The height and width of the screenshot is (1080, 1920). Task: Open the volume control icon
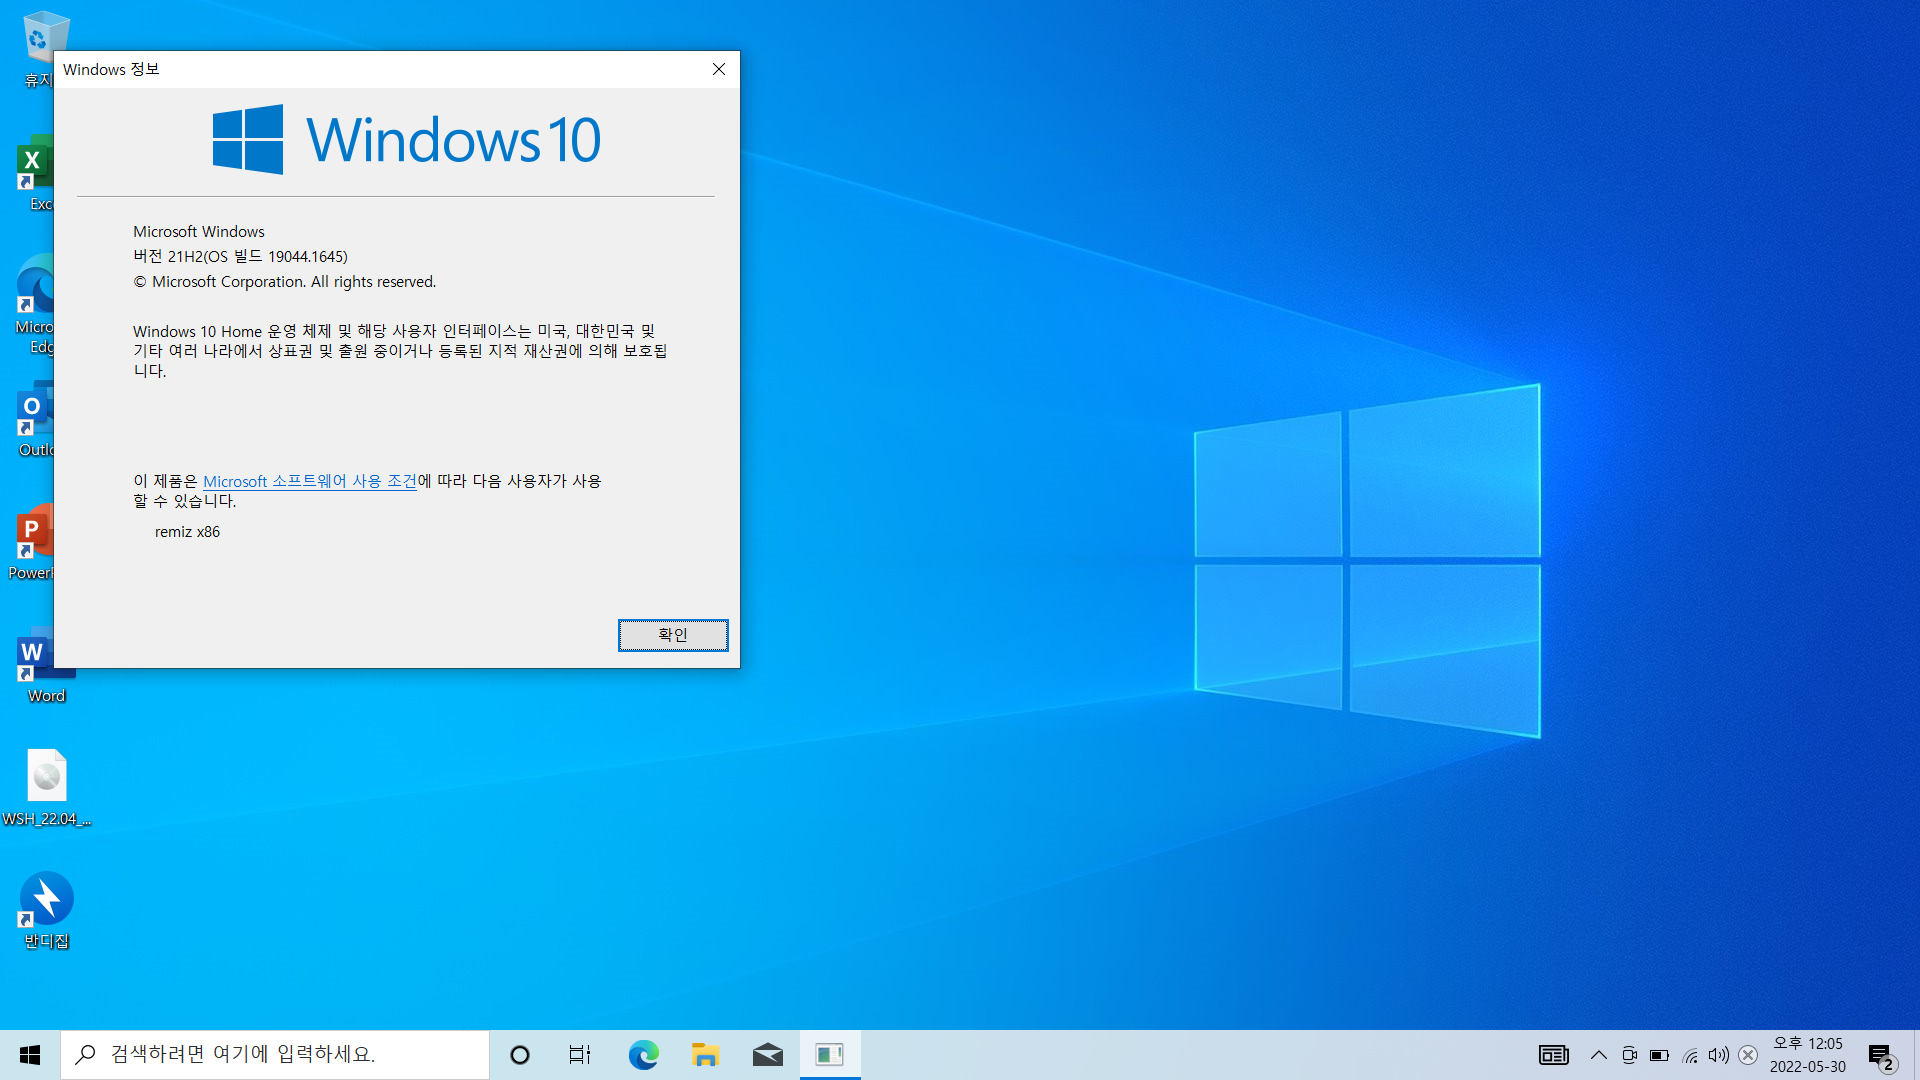[x=1718, y=1055]
